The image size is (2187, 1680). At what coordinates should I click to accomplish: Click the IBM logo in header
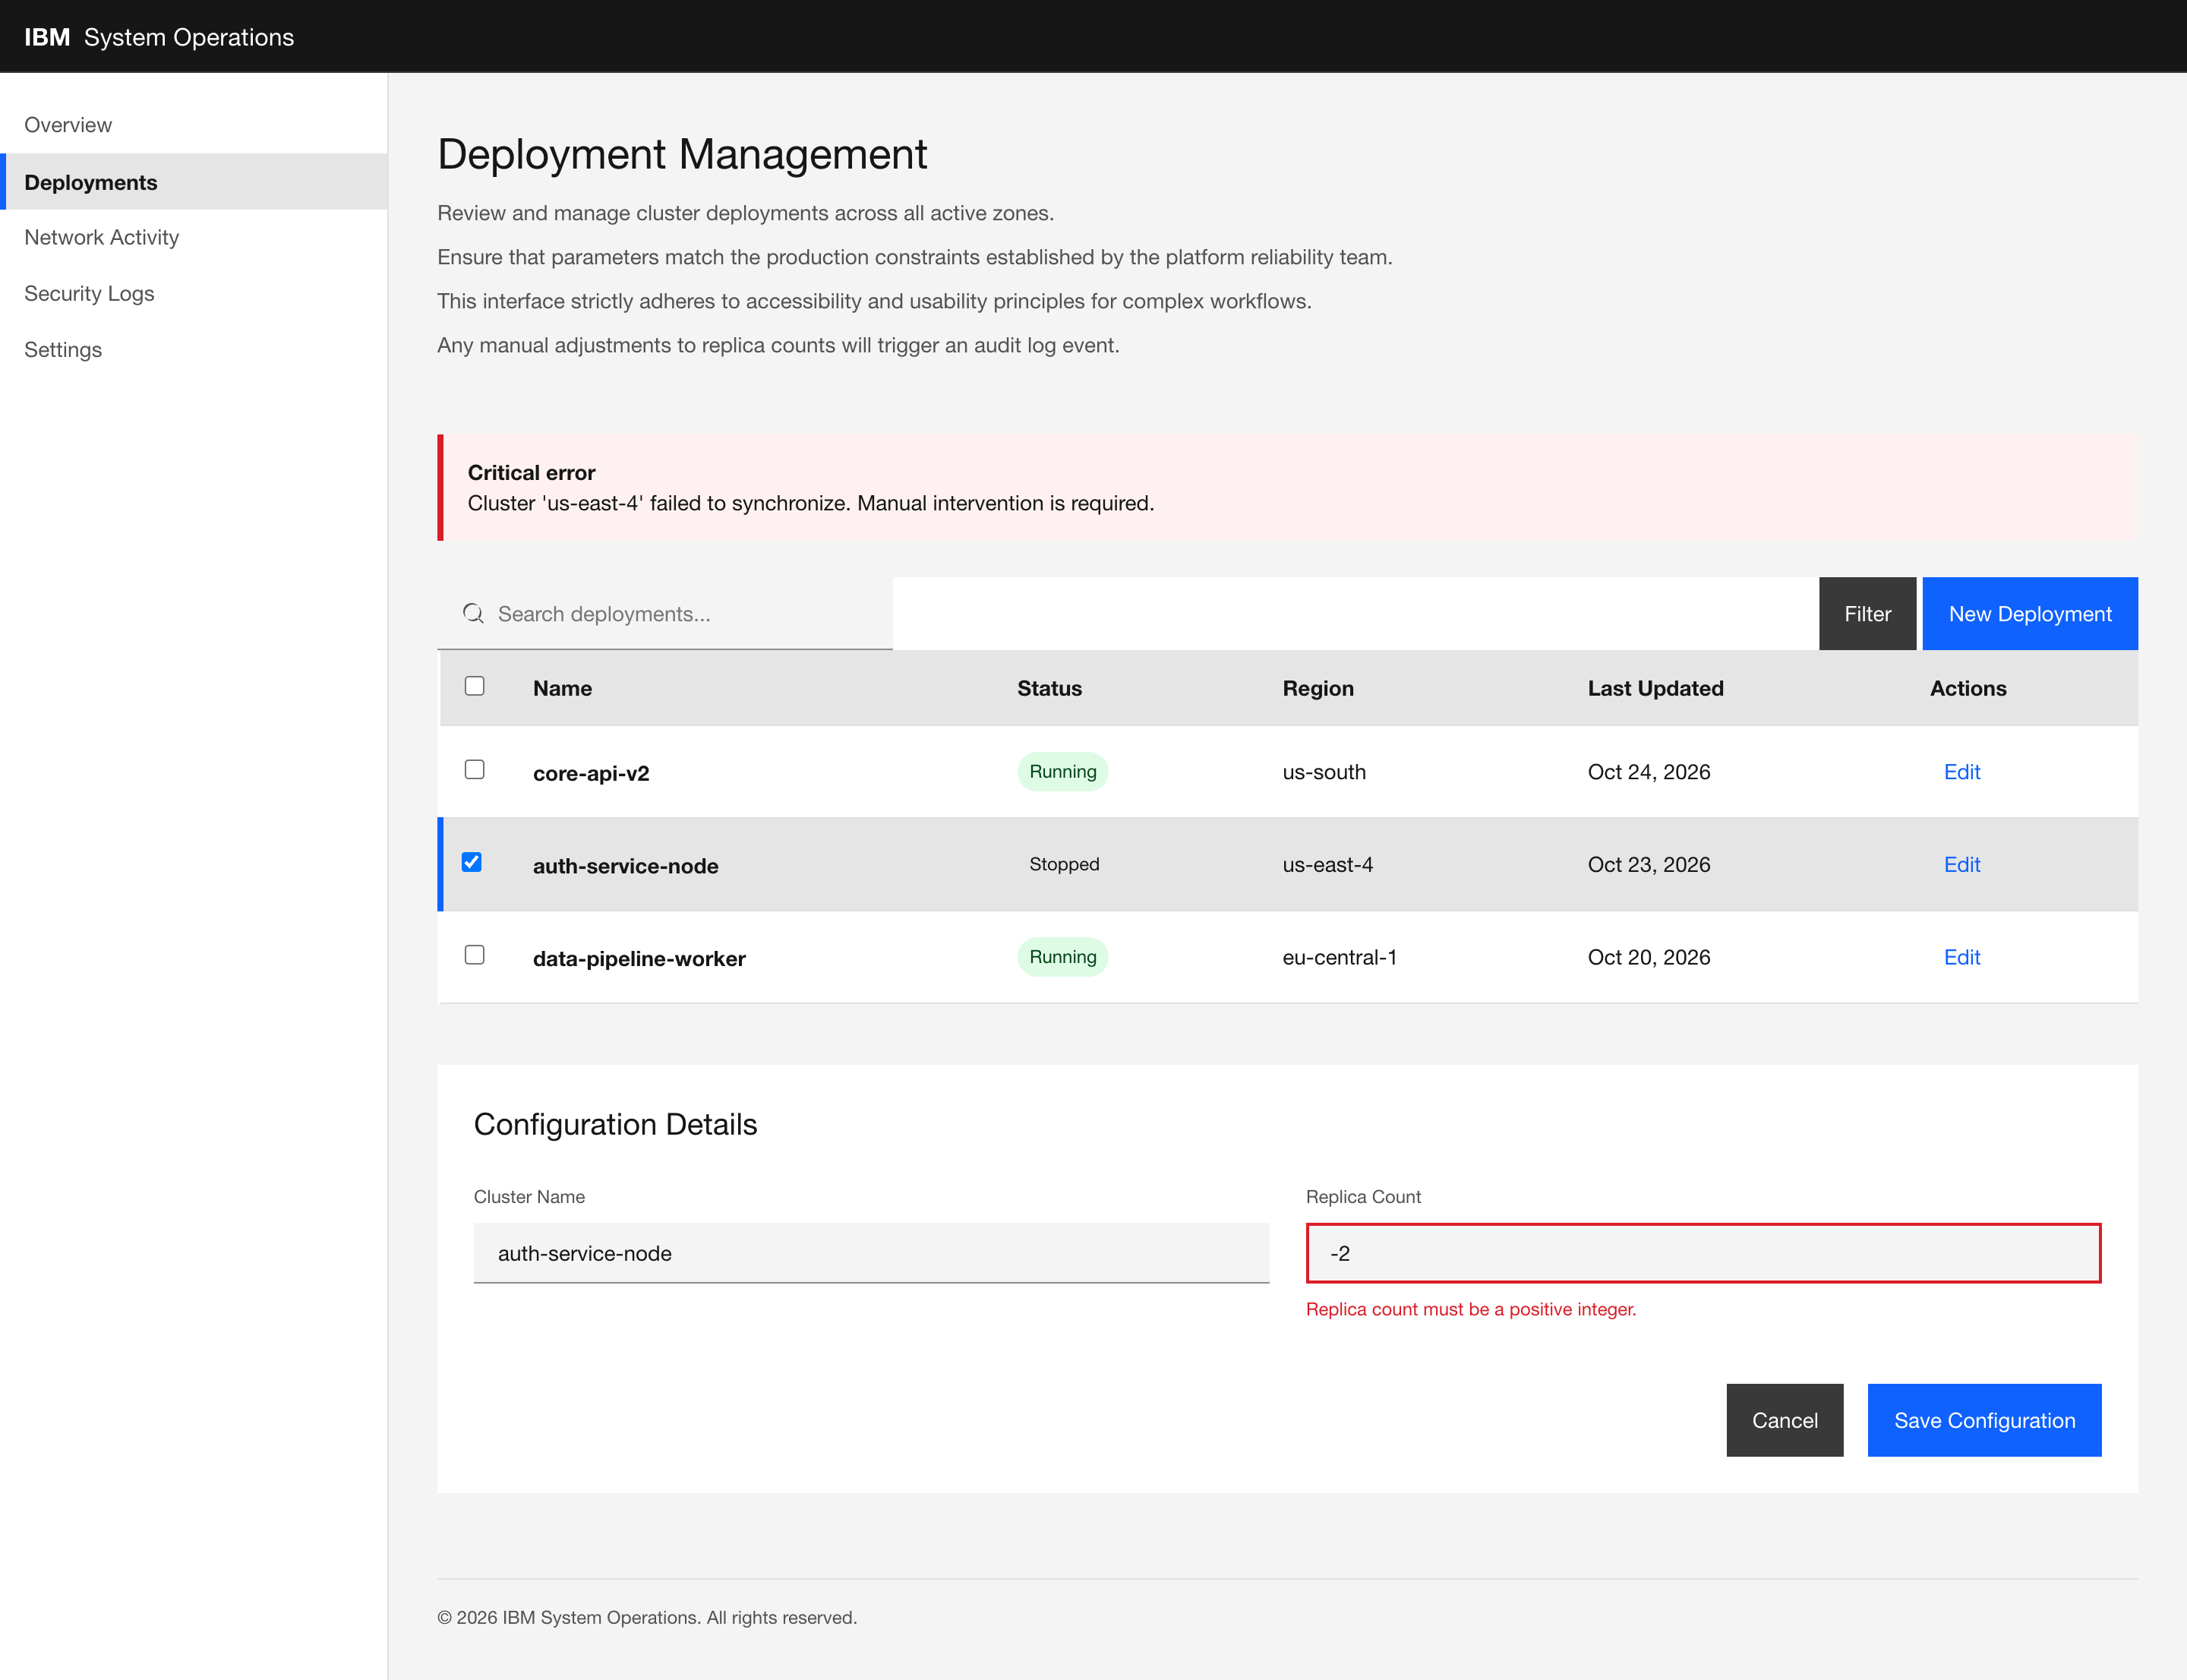47,37
